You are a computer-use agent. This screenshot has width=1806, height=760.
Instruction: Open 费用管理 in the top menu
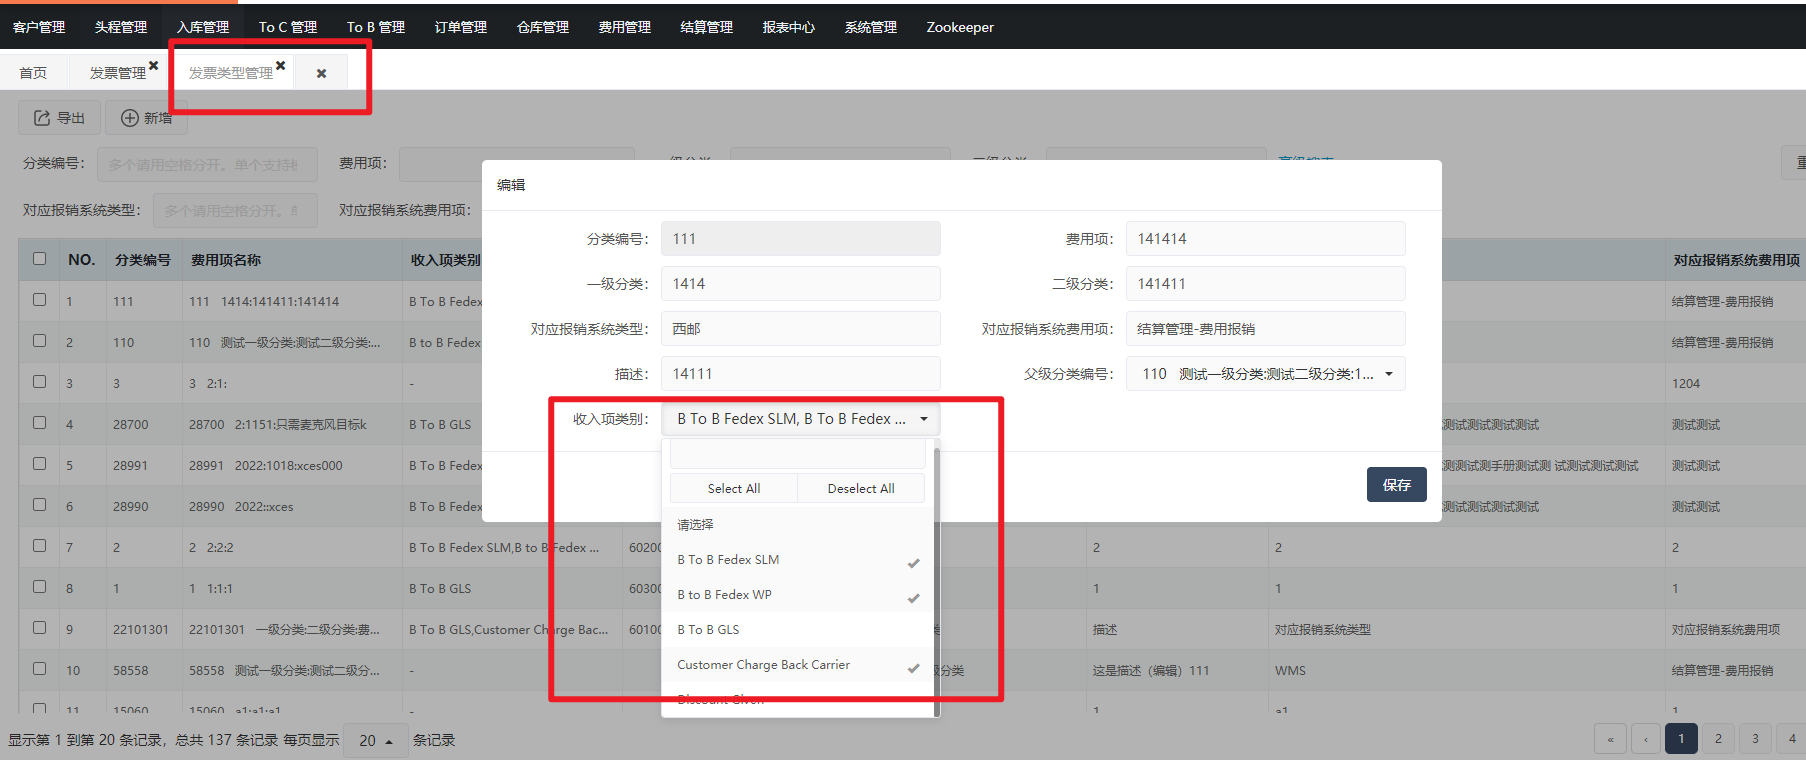coord(625,27)
